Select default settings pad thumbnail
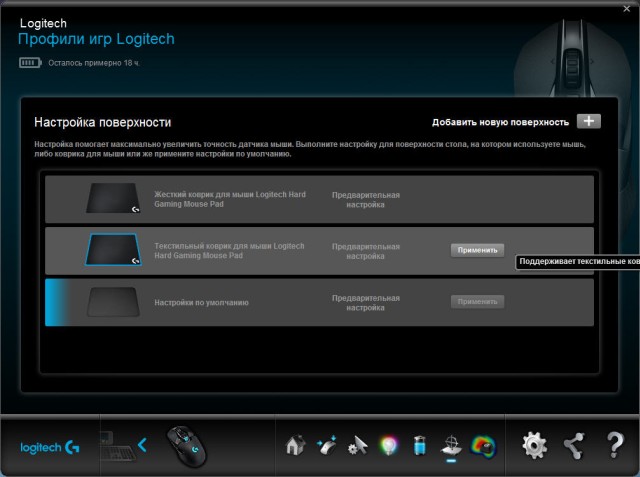The image size is (640, 477). (x=113, y=302)
